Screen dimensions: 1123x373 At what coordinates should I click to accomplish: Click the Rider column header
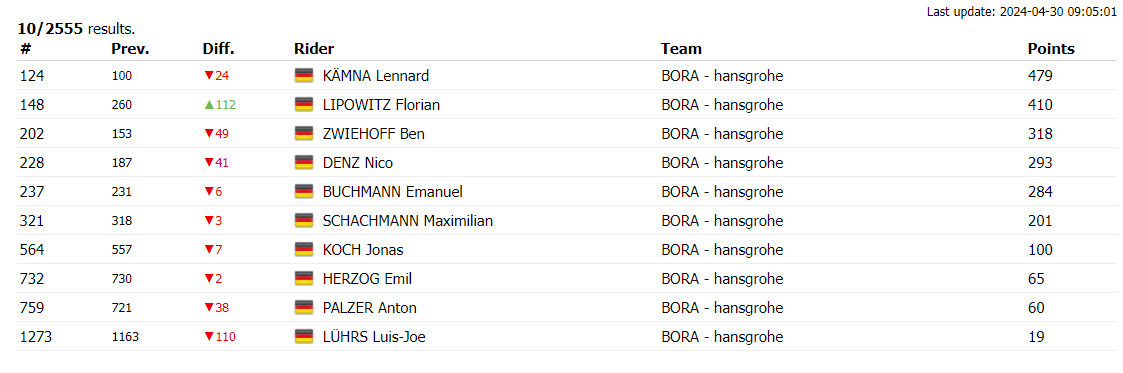[x=314, y=49]
